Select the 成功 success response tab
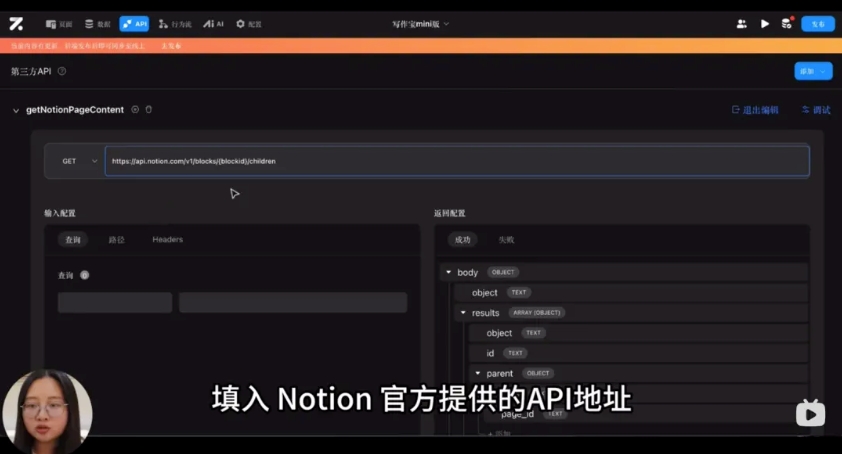Image resolution: width=842 pixels, height=454 pixels. coord(462,240)
